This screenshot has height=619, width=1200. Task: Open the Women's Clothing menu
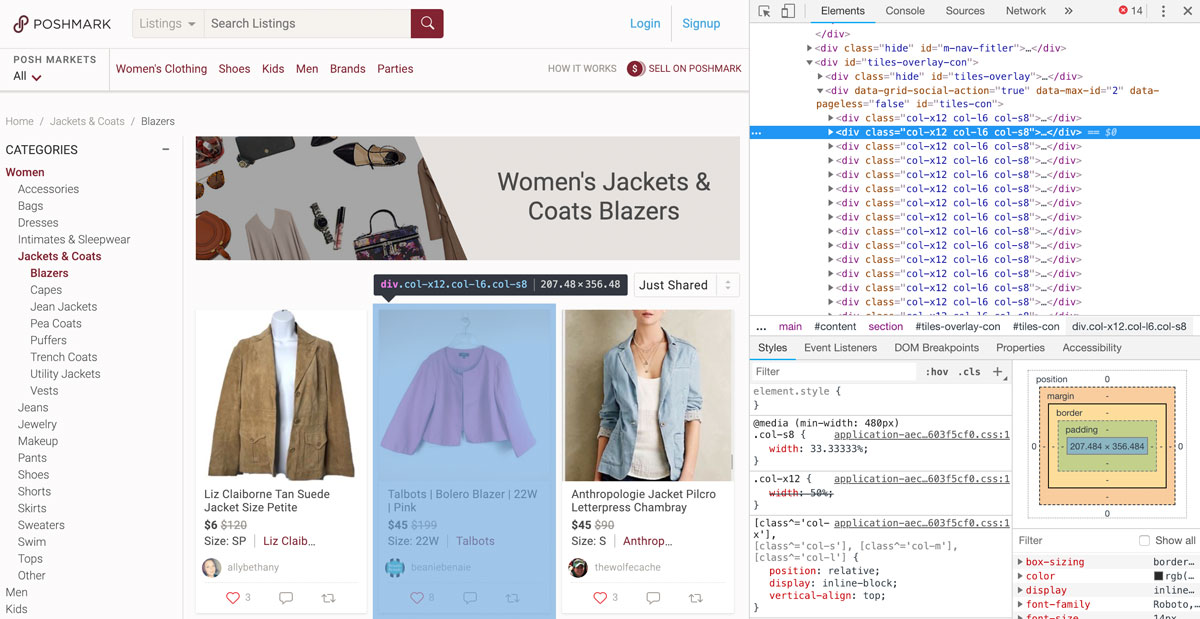(x=161, y=69)
